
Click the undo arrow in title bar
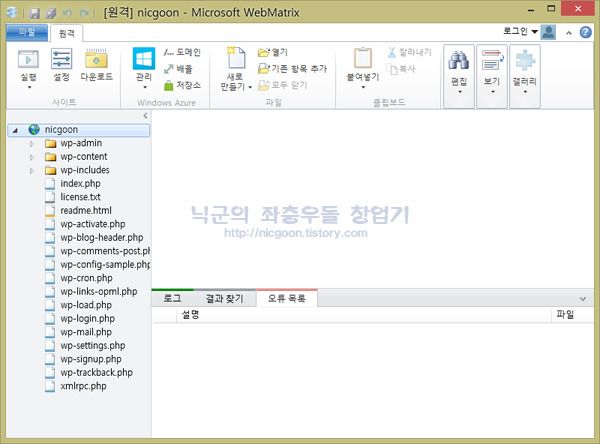pos(68,13)
